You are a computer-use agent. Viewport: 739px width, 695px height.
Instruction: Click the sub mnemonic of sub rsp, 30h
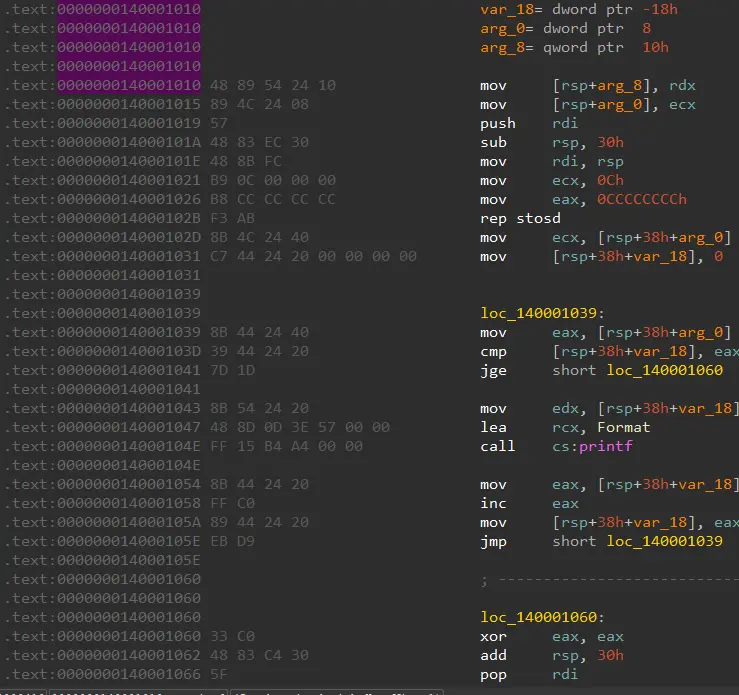coord(493,142)
